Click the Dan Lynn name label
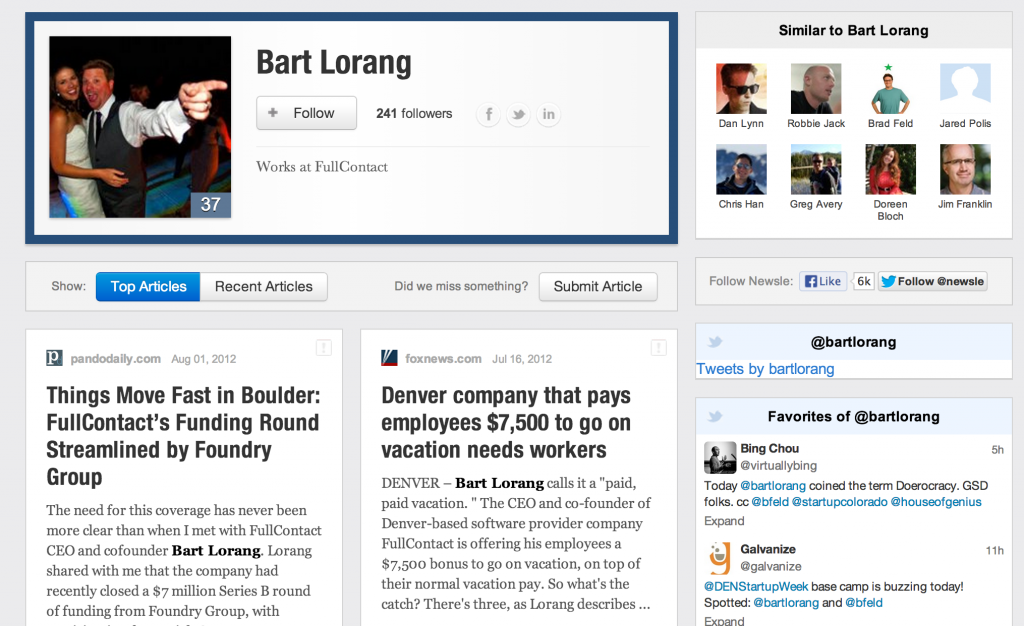Viewport: 1024px width, 626px height. point(741,123)
